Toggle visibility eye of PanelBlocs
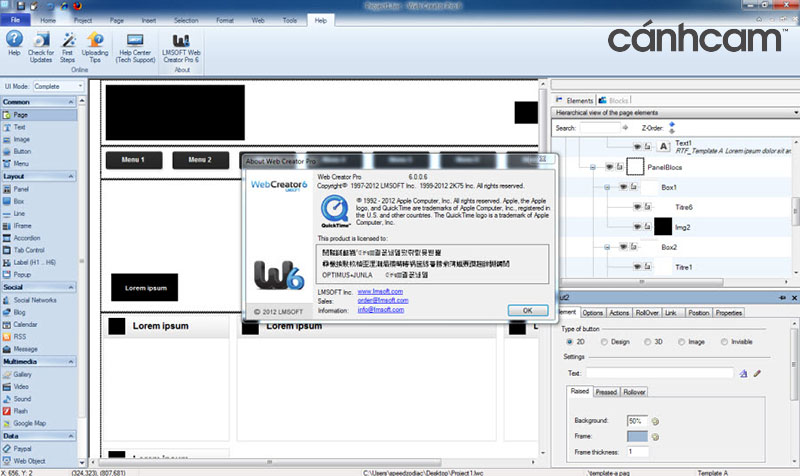 (609, 167)
